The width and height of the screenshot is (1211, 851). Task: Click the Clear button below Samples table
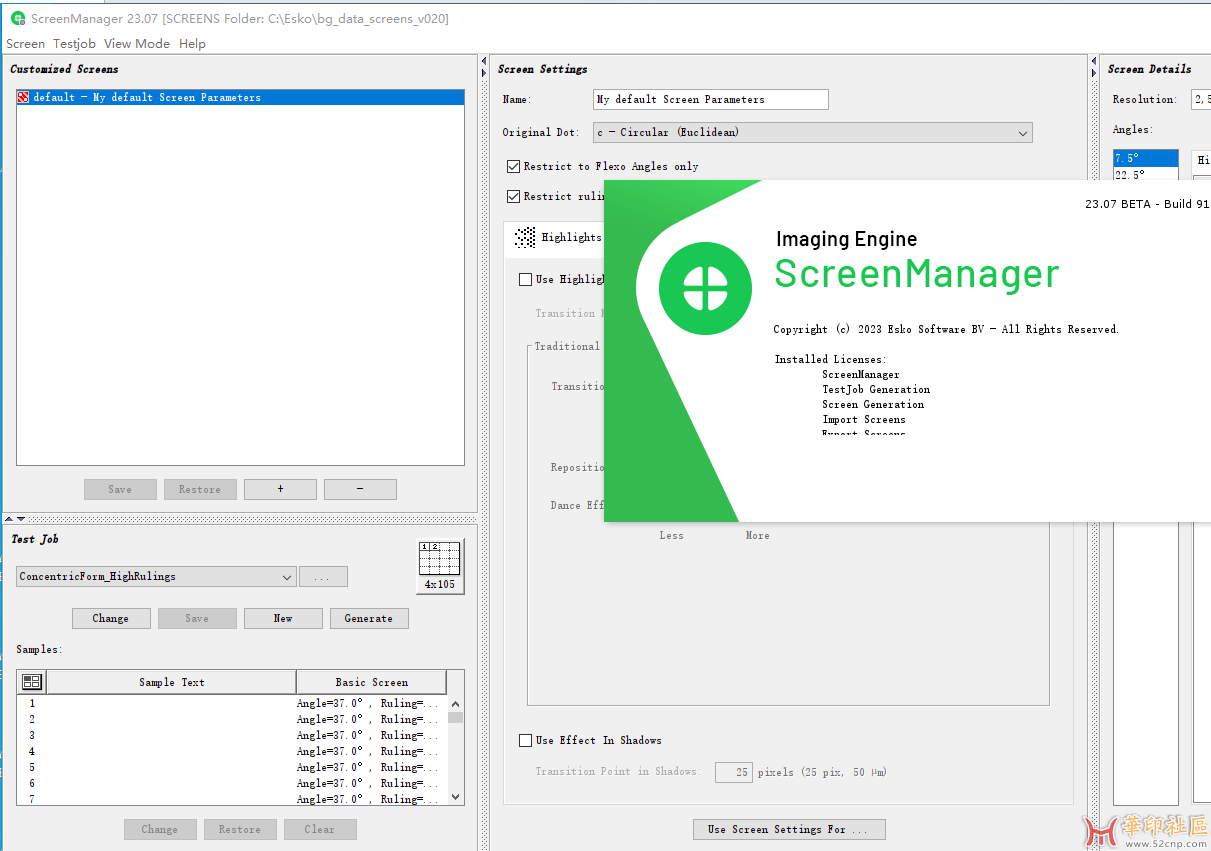(320, 829)
